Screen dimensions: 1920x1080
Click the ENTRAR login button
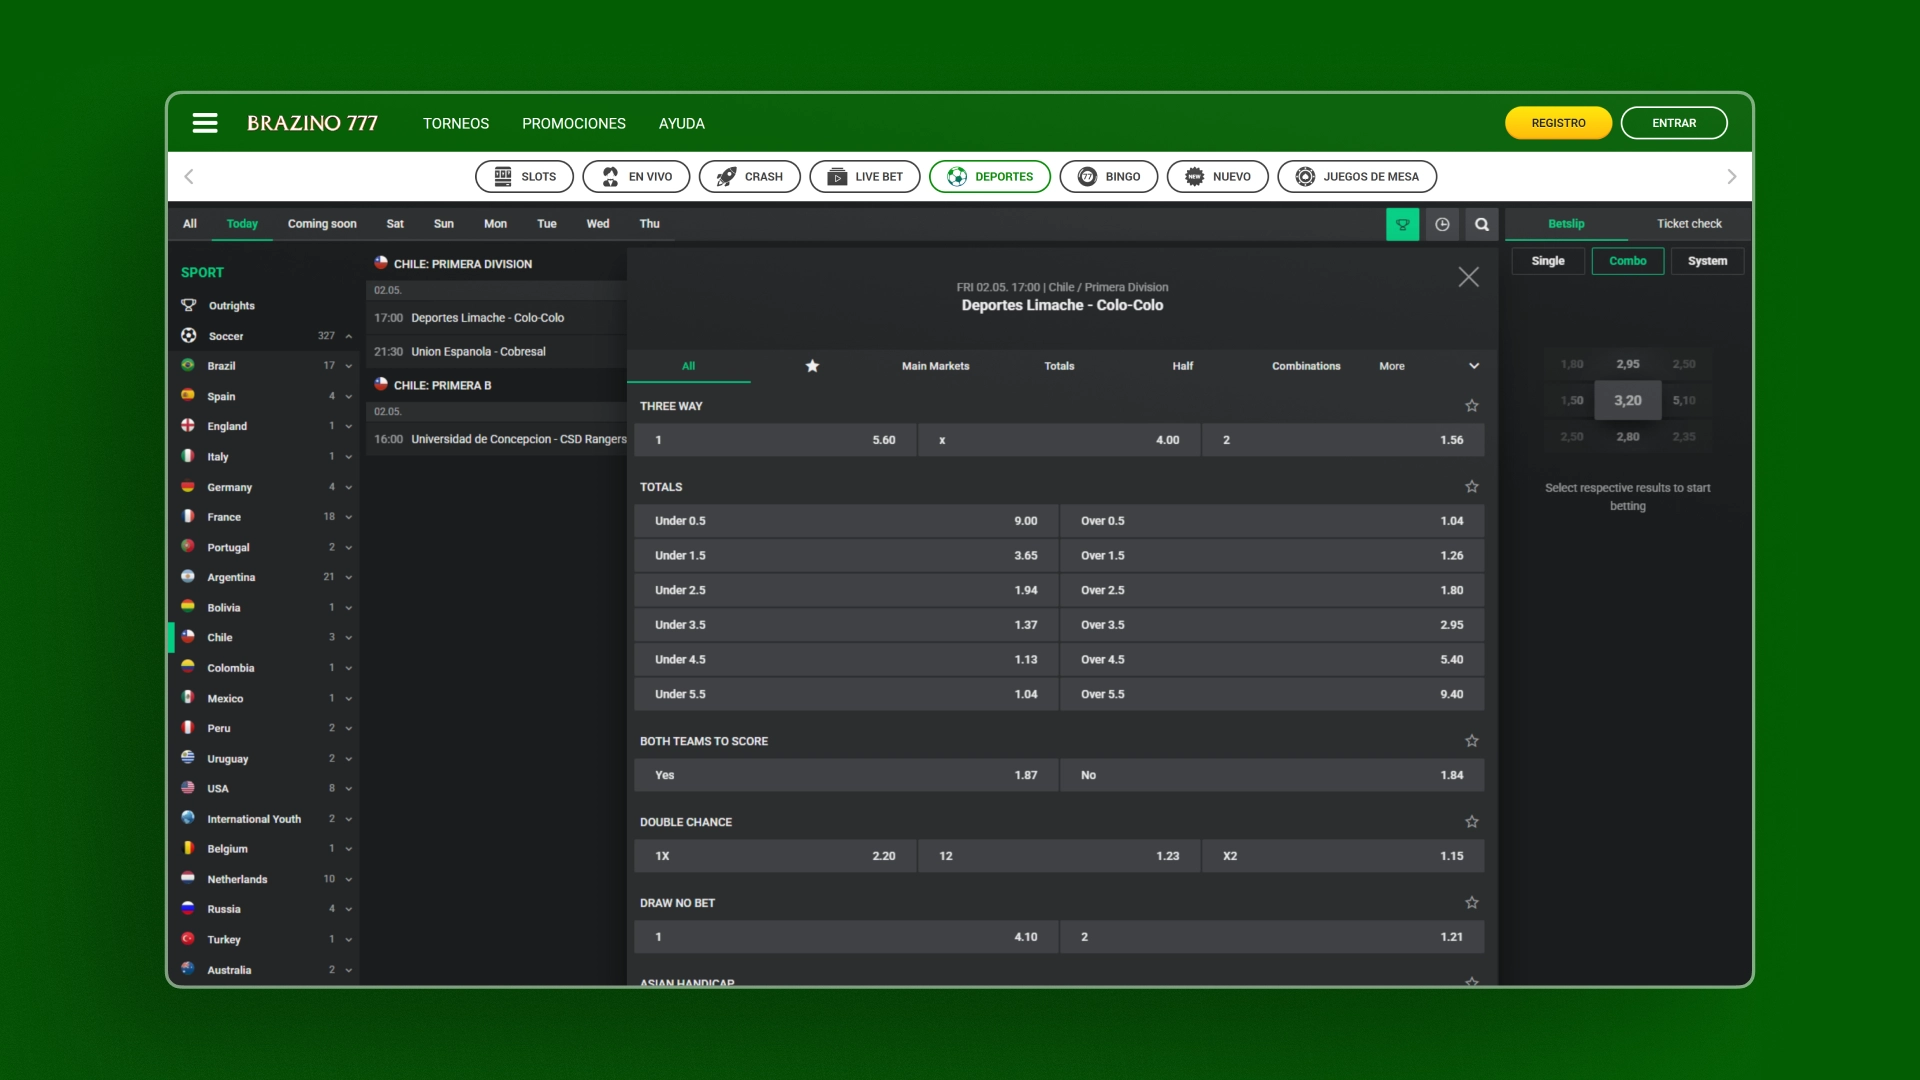tap(1674, 123)
